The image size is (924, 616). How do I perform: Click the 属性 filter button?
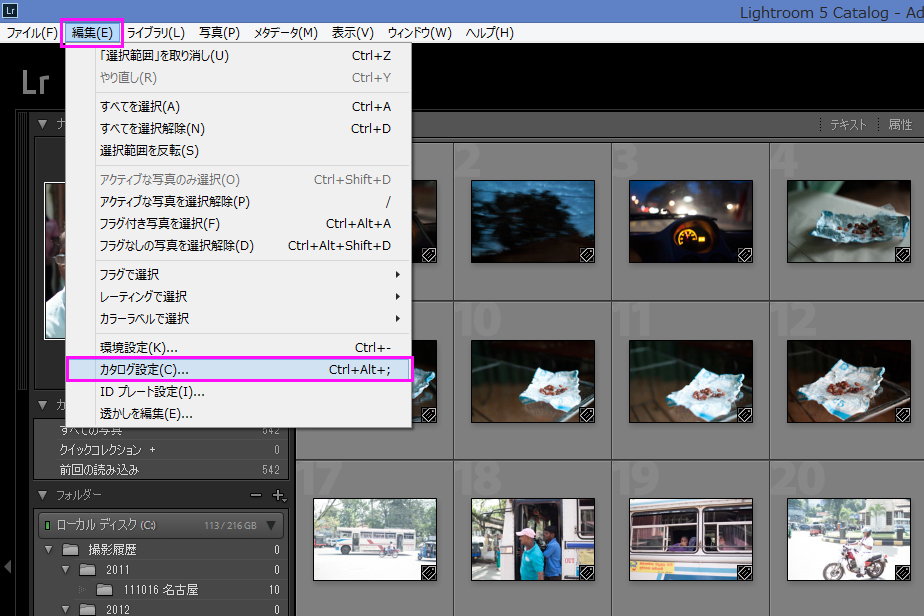pos(900,124)
